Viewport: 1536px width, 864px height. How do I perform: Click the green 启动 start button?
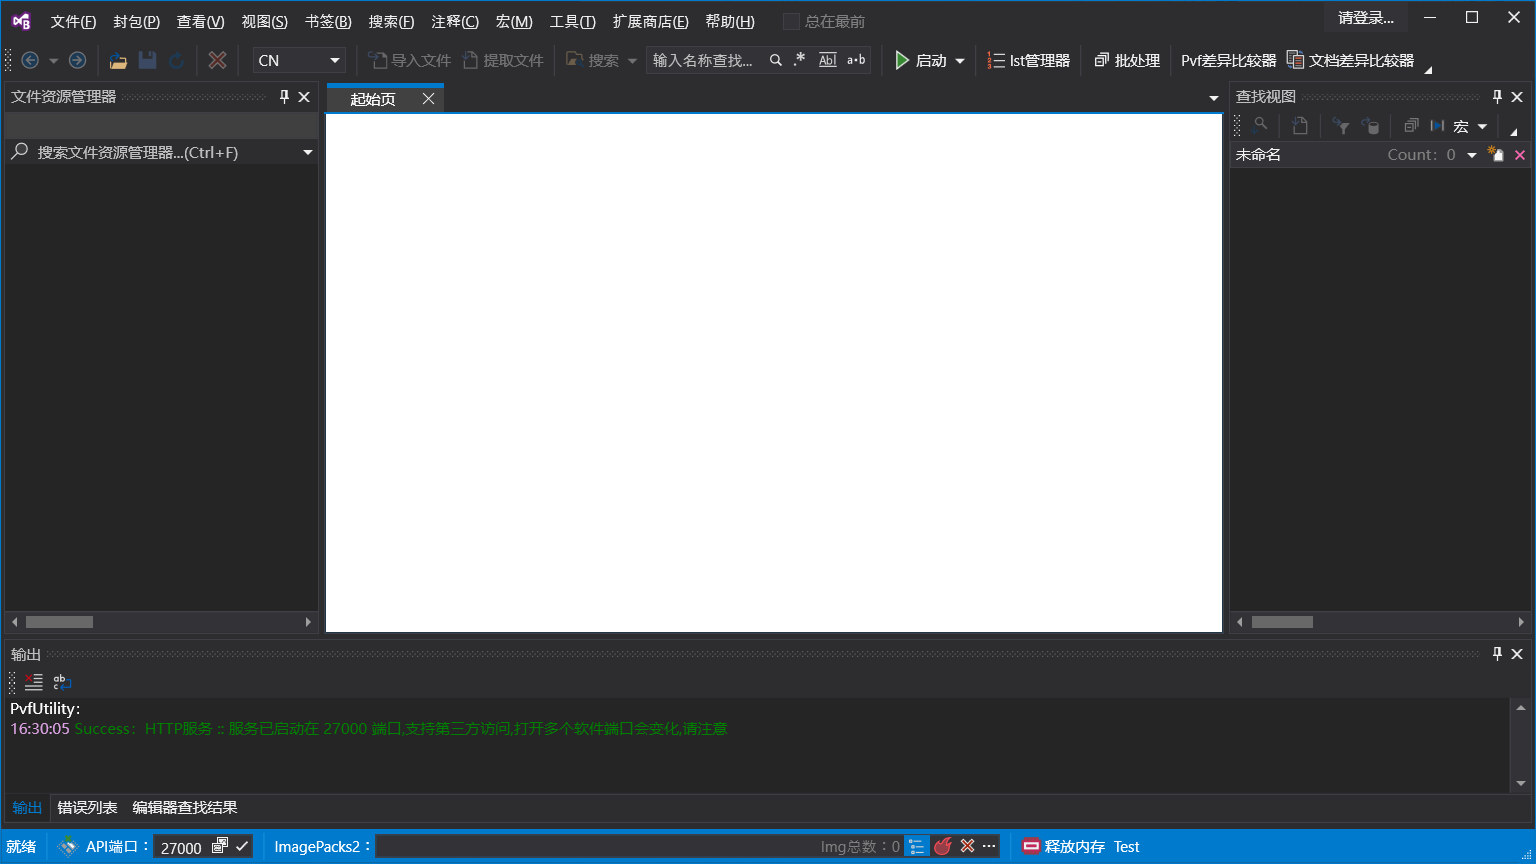(x=920, y=60)
